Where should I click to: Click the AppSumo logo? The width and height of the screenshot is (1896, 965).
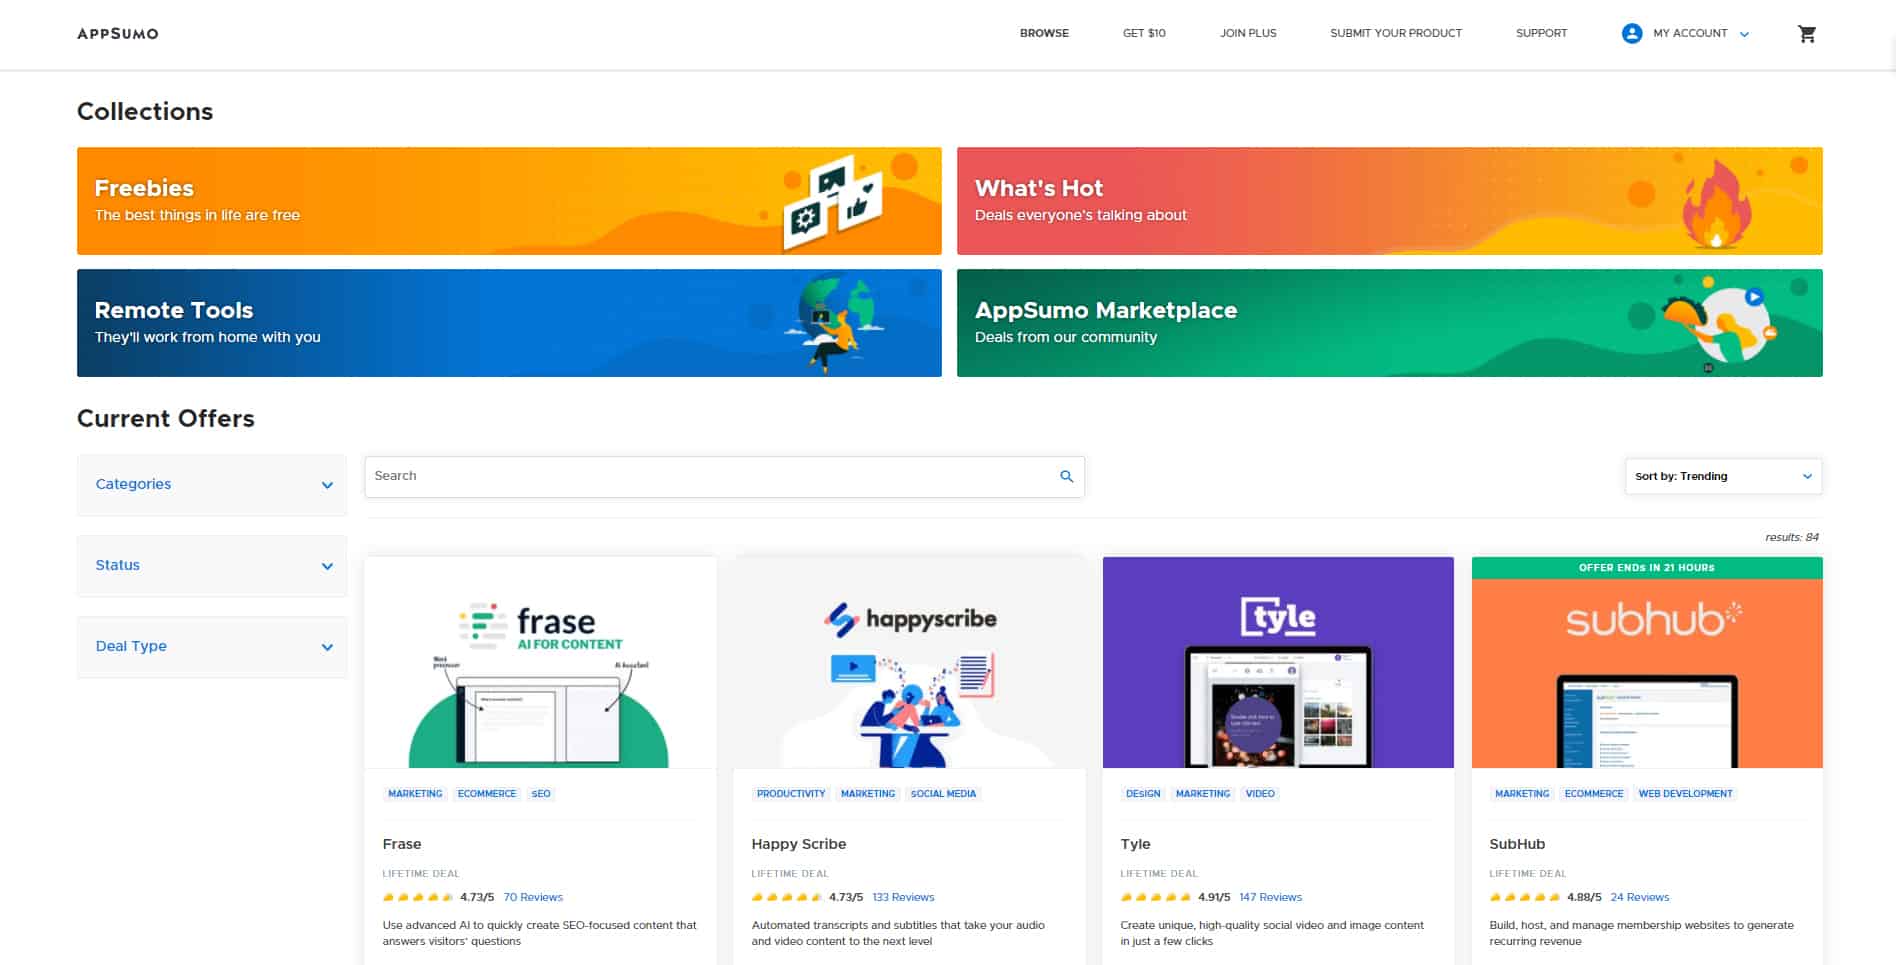116,33
